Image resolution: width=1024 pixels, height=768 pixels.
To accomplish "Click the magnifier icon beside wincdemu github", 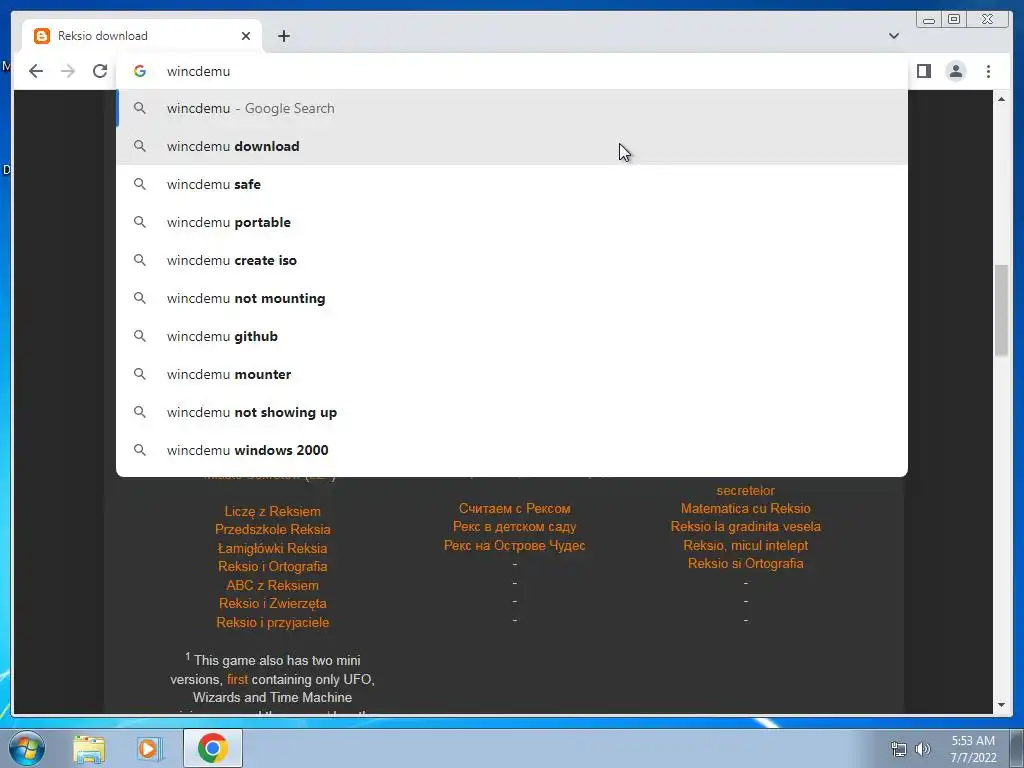I will pos(140,336).
